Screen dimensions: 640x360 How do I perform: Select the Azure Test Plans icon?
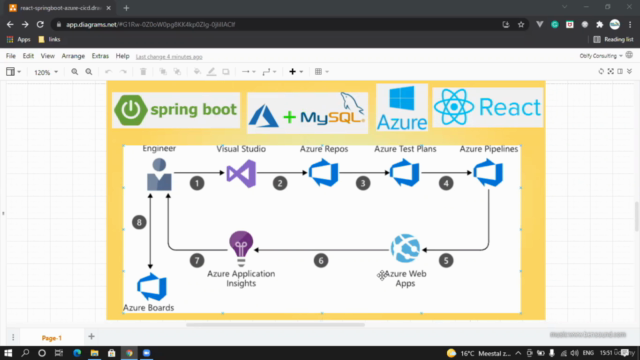click(404, 173)
